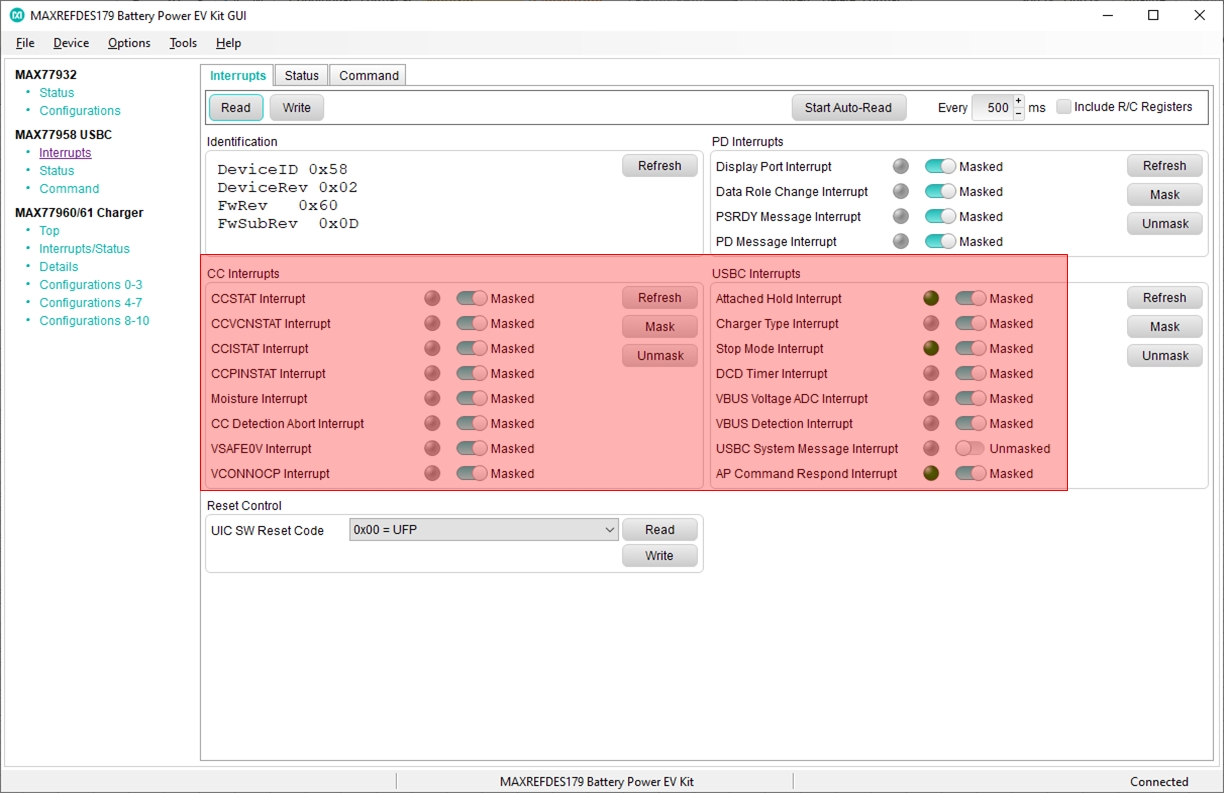The width and height of the screenshot is (1224, 793).
Task: Toggle the USBC System Message Interrupt mask
Action: point(970,448)
